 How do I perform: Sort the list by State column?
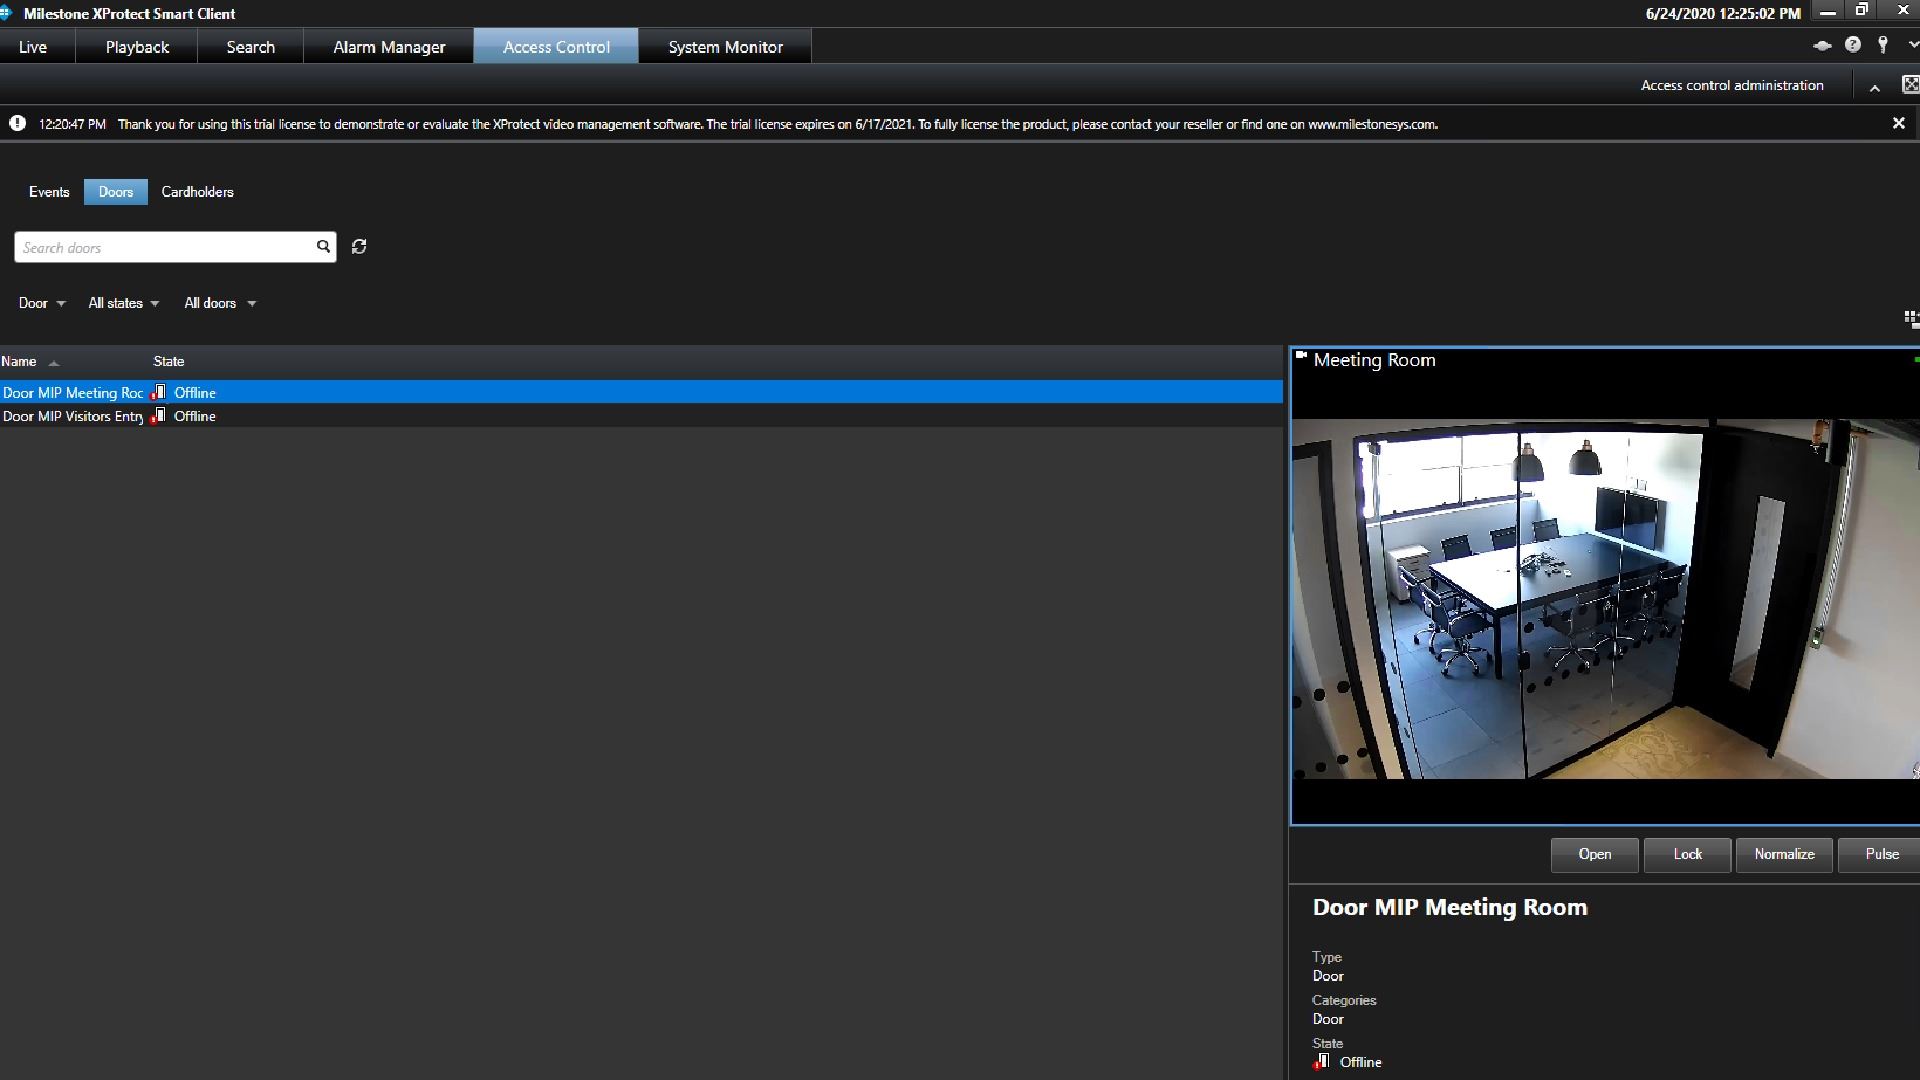(x=168, y=361)
